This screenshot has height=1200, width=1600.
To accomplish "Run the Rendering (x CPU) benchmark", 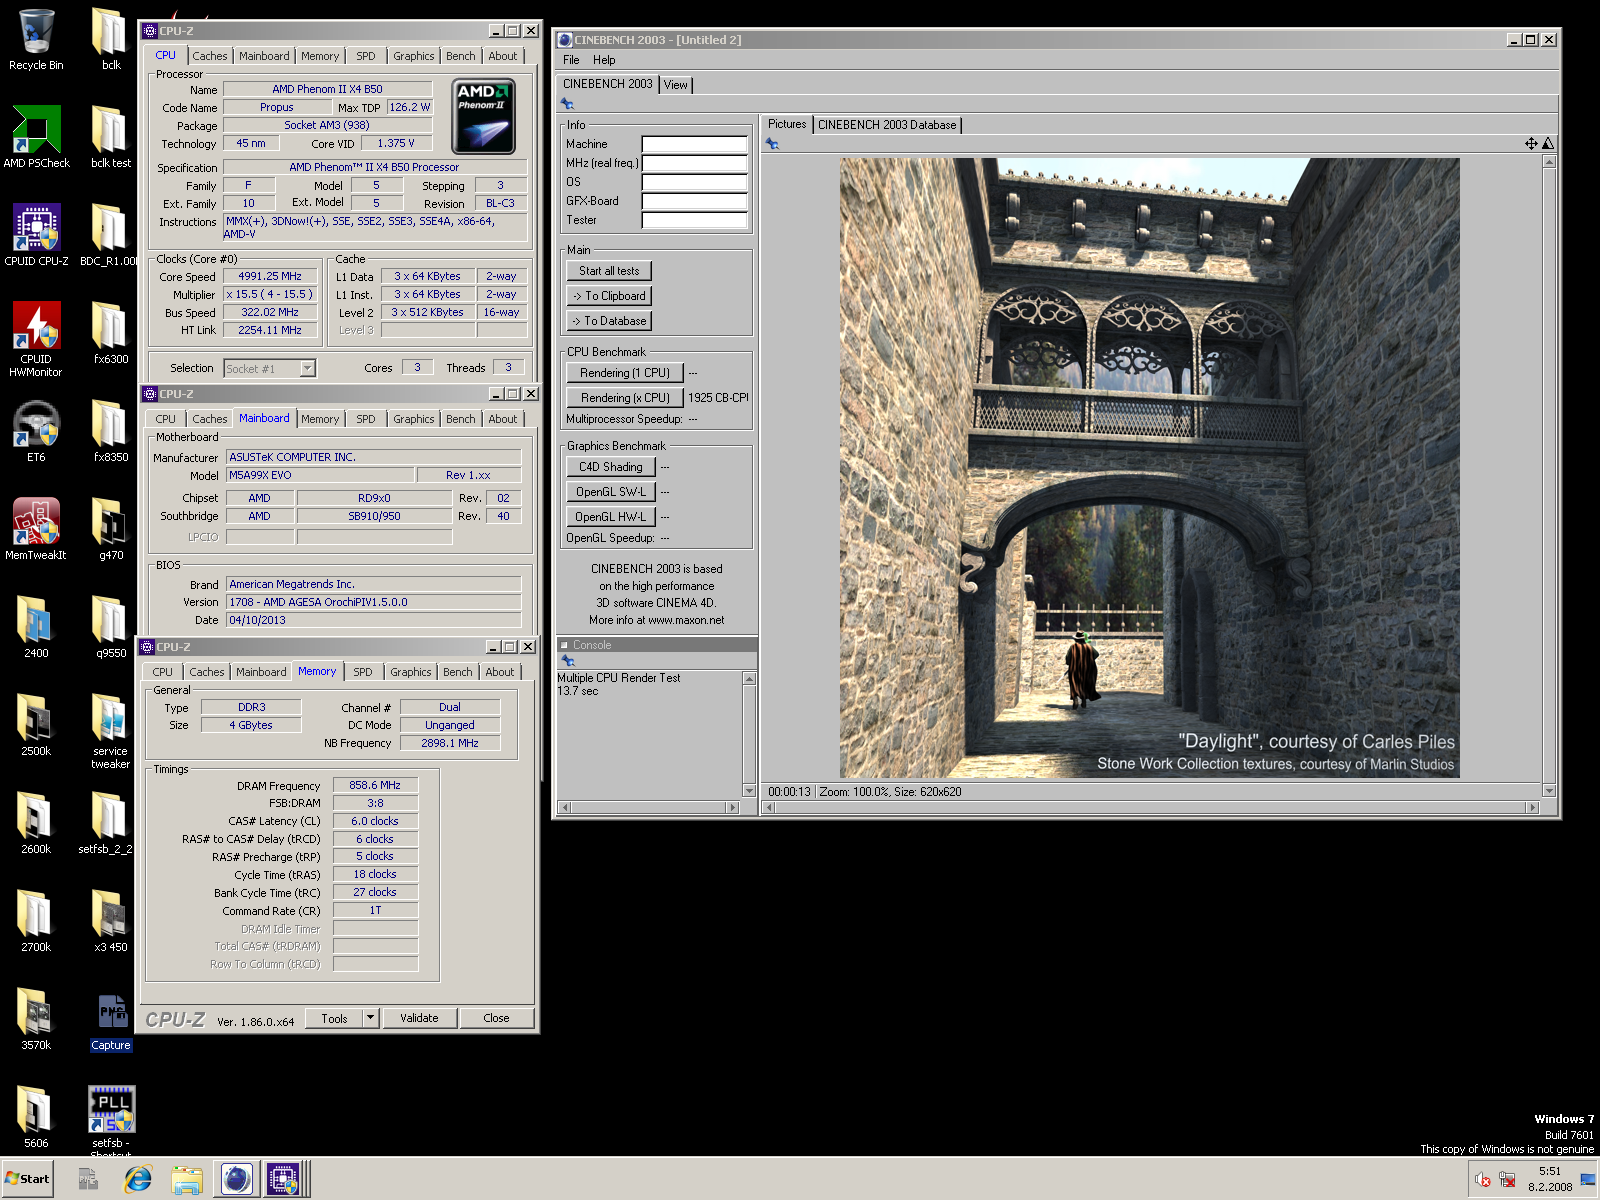I will [625, 398].
